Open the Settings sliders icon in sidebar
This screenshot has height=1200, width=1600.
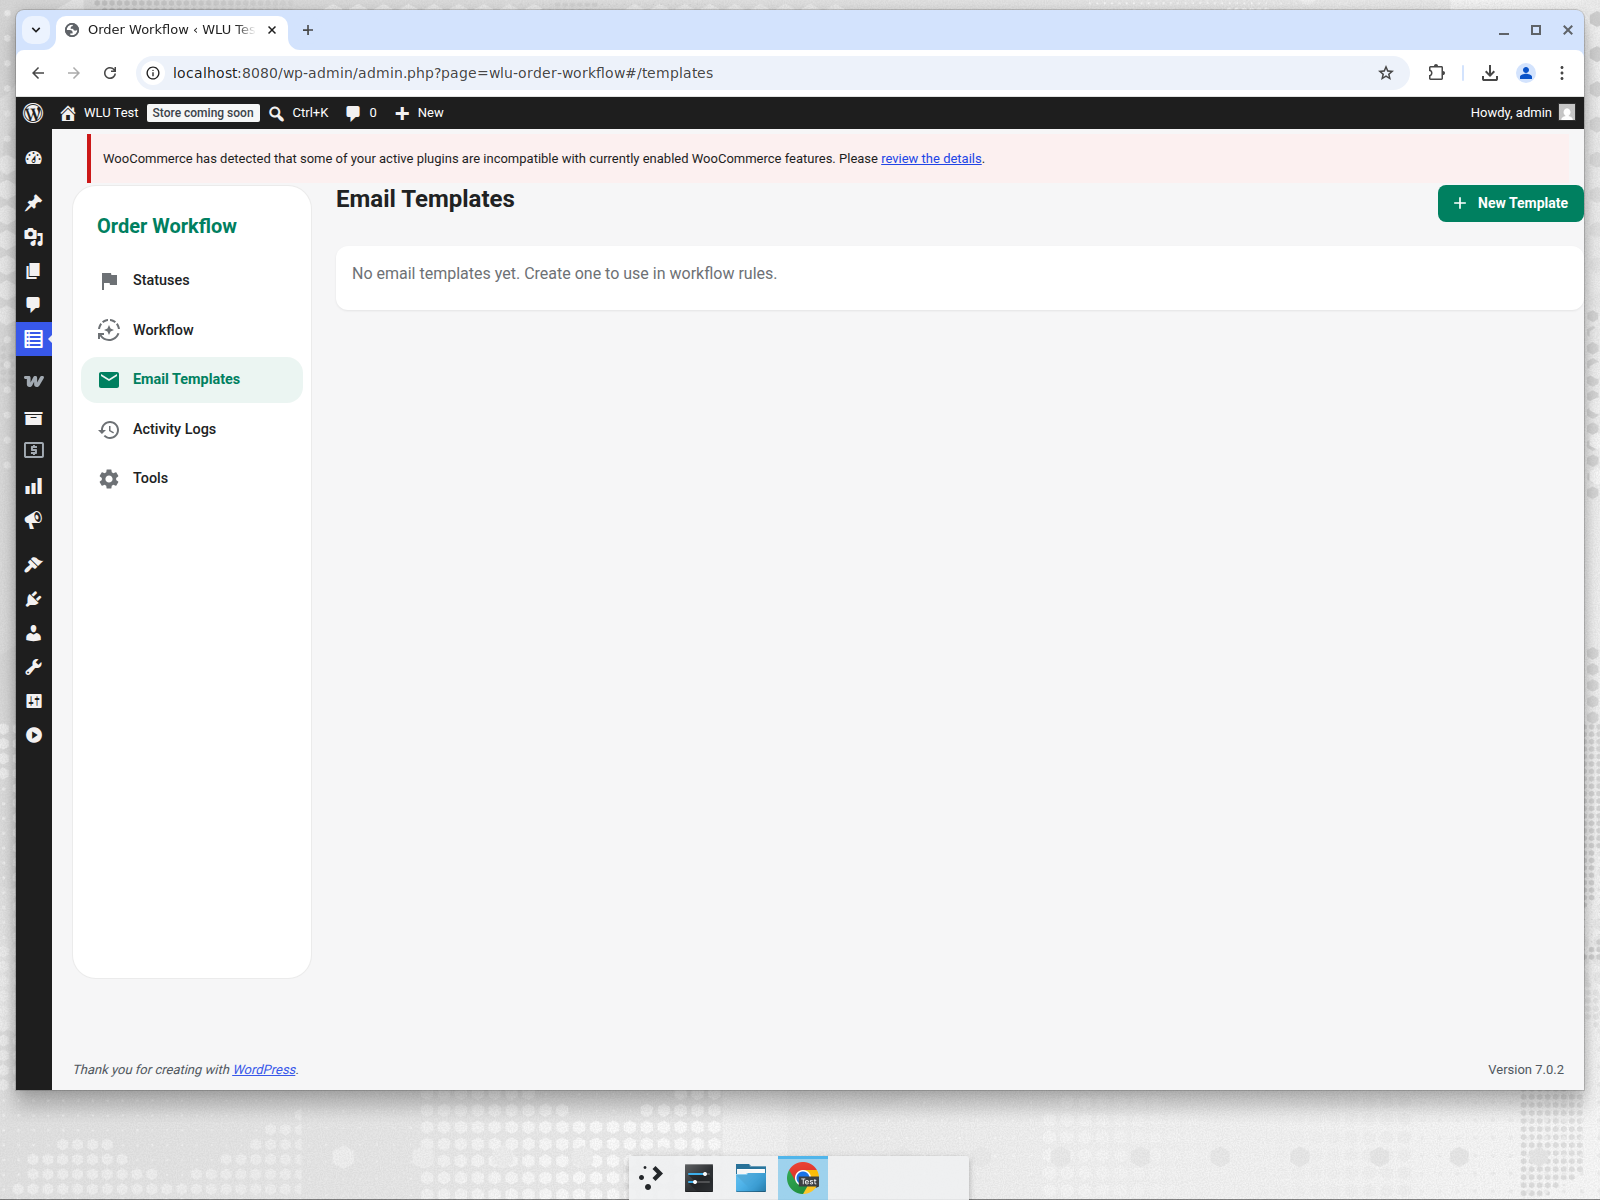33,701
